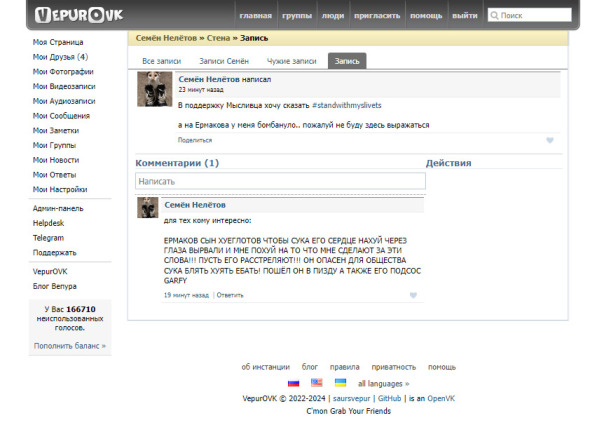The image size is (604, 425).
Task: Switch to the Чужие записи tab
Action: coord(292,61)
